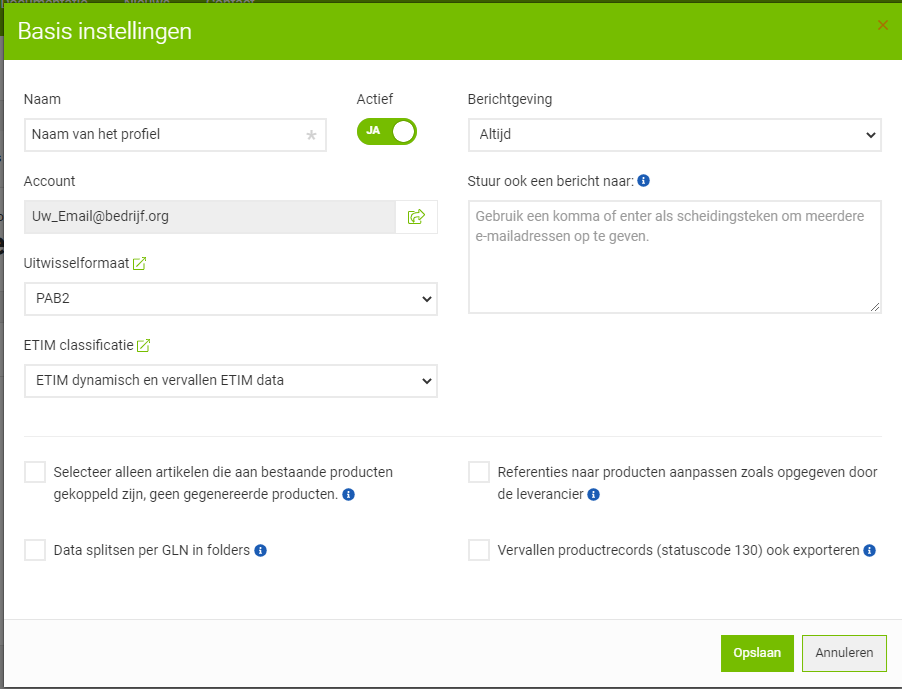Open the ETIM classificatie dropdown
Viewport: 902px width, 689px height.
point(230,380)
